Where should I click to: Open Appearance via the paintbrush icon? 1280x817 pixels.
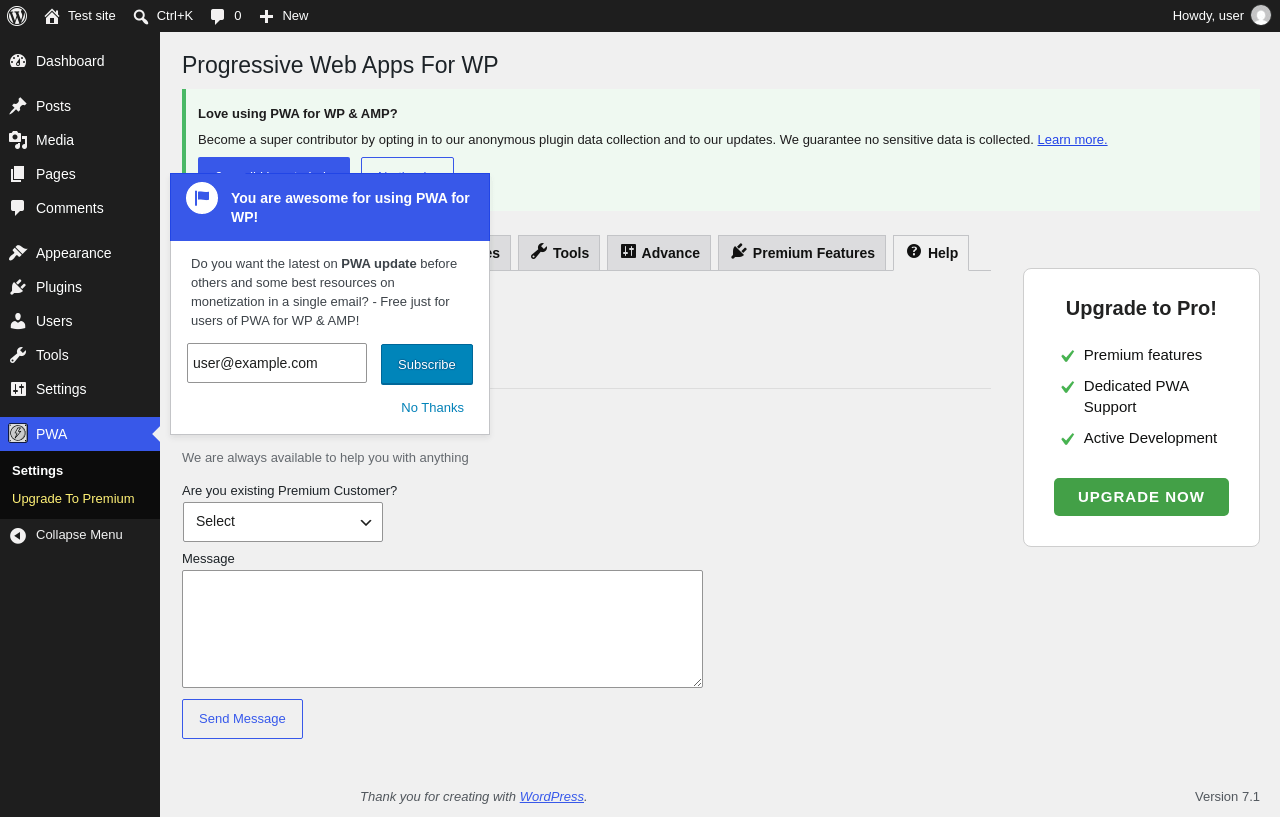pos(18,253)
